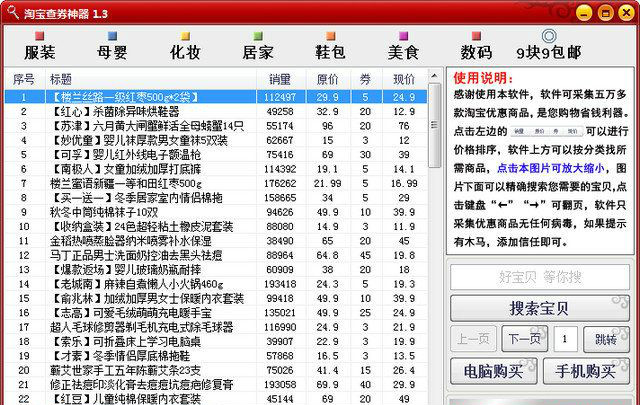Select row 【可孚】婴儿红外线电子额温枪
The height and width of the screenshot is (405, 640).
216,154
